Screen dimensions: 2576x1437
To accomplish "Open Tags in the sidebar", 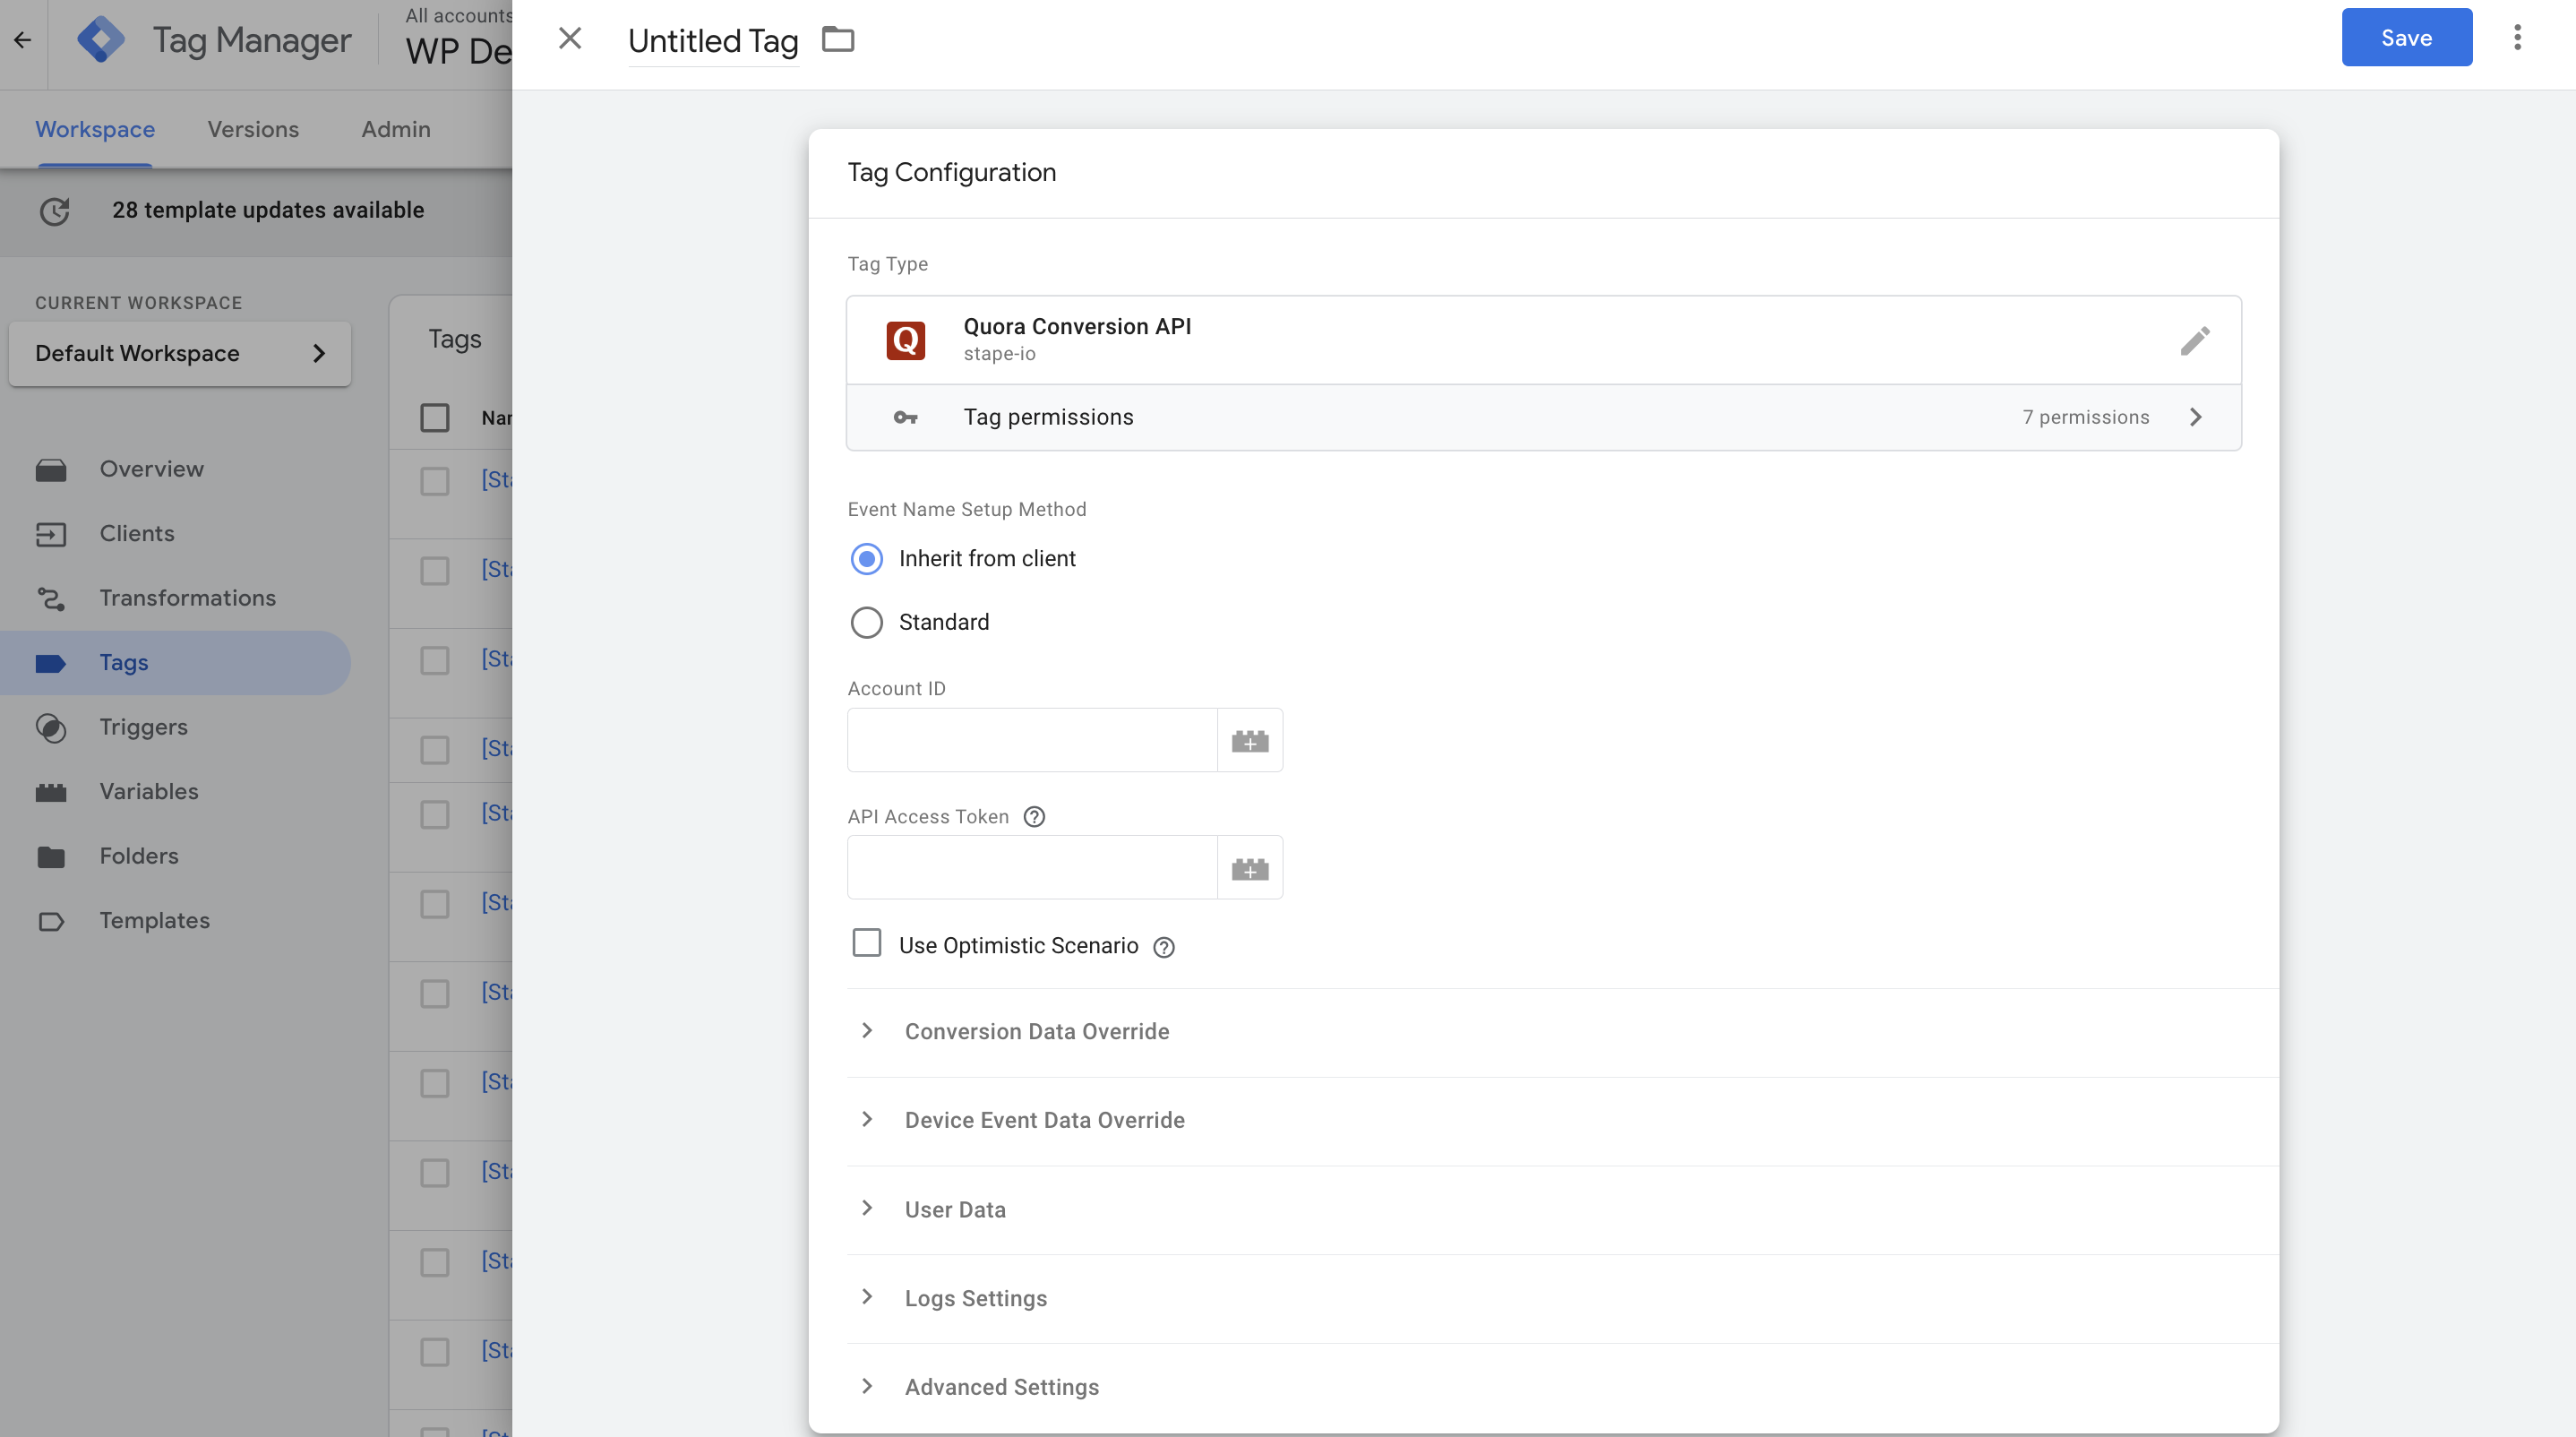I will pyautogui.click(x=176, y=663).
